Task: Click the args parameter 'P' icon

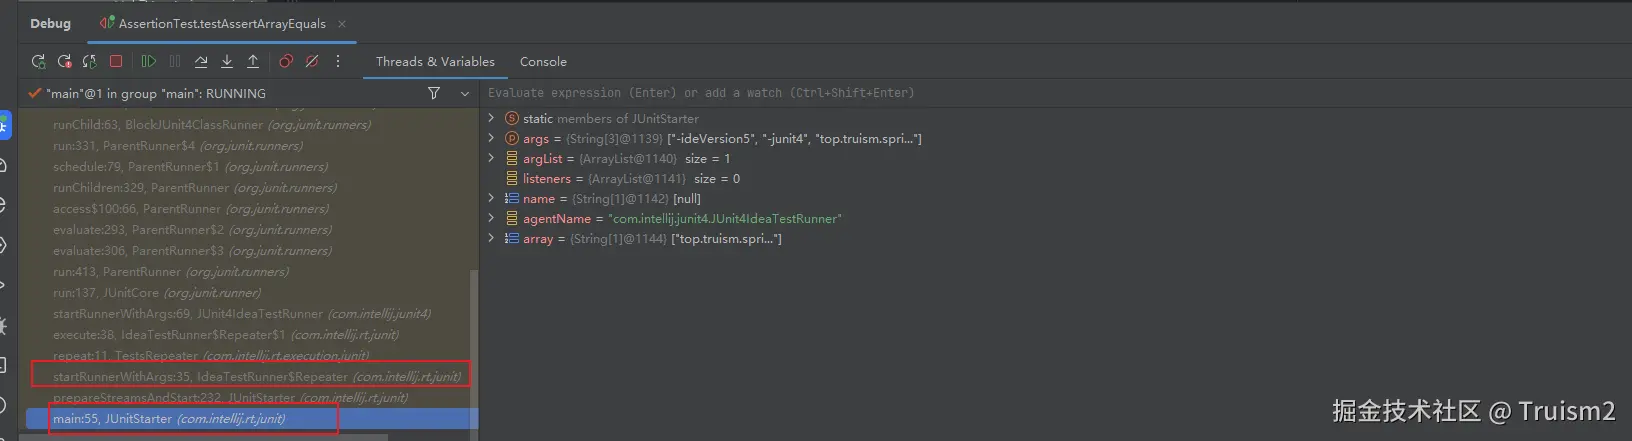Action: coord(512,139)
